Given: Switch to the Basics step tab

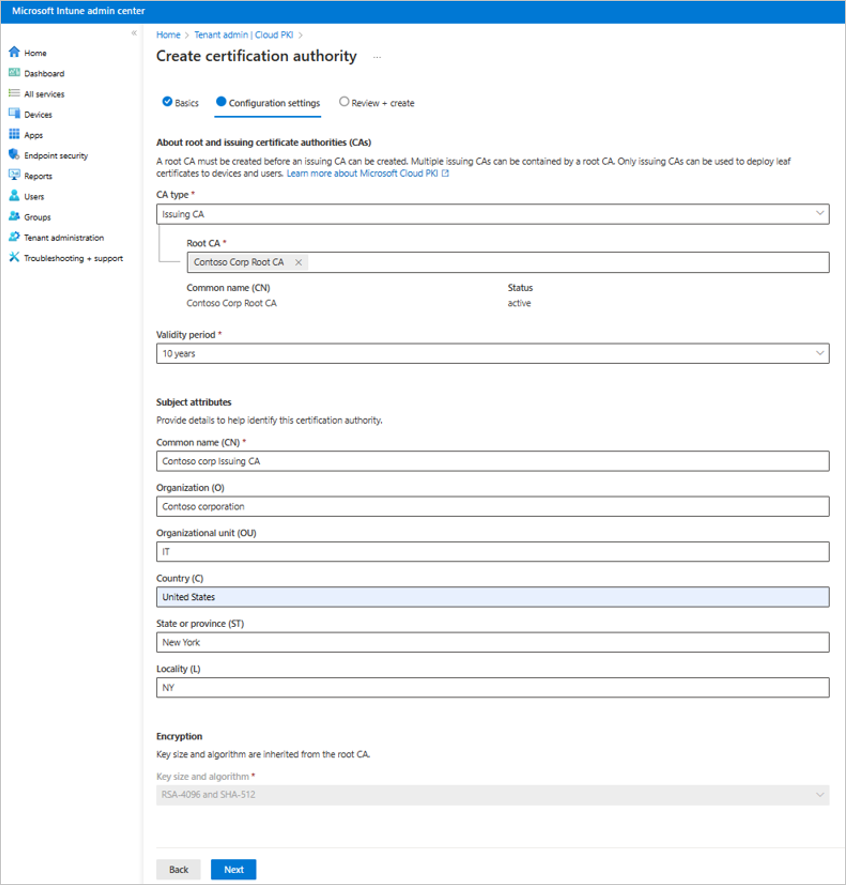Looking at the screenshot, I should 180,103.
